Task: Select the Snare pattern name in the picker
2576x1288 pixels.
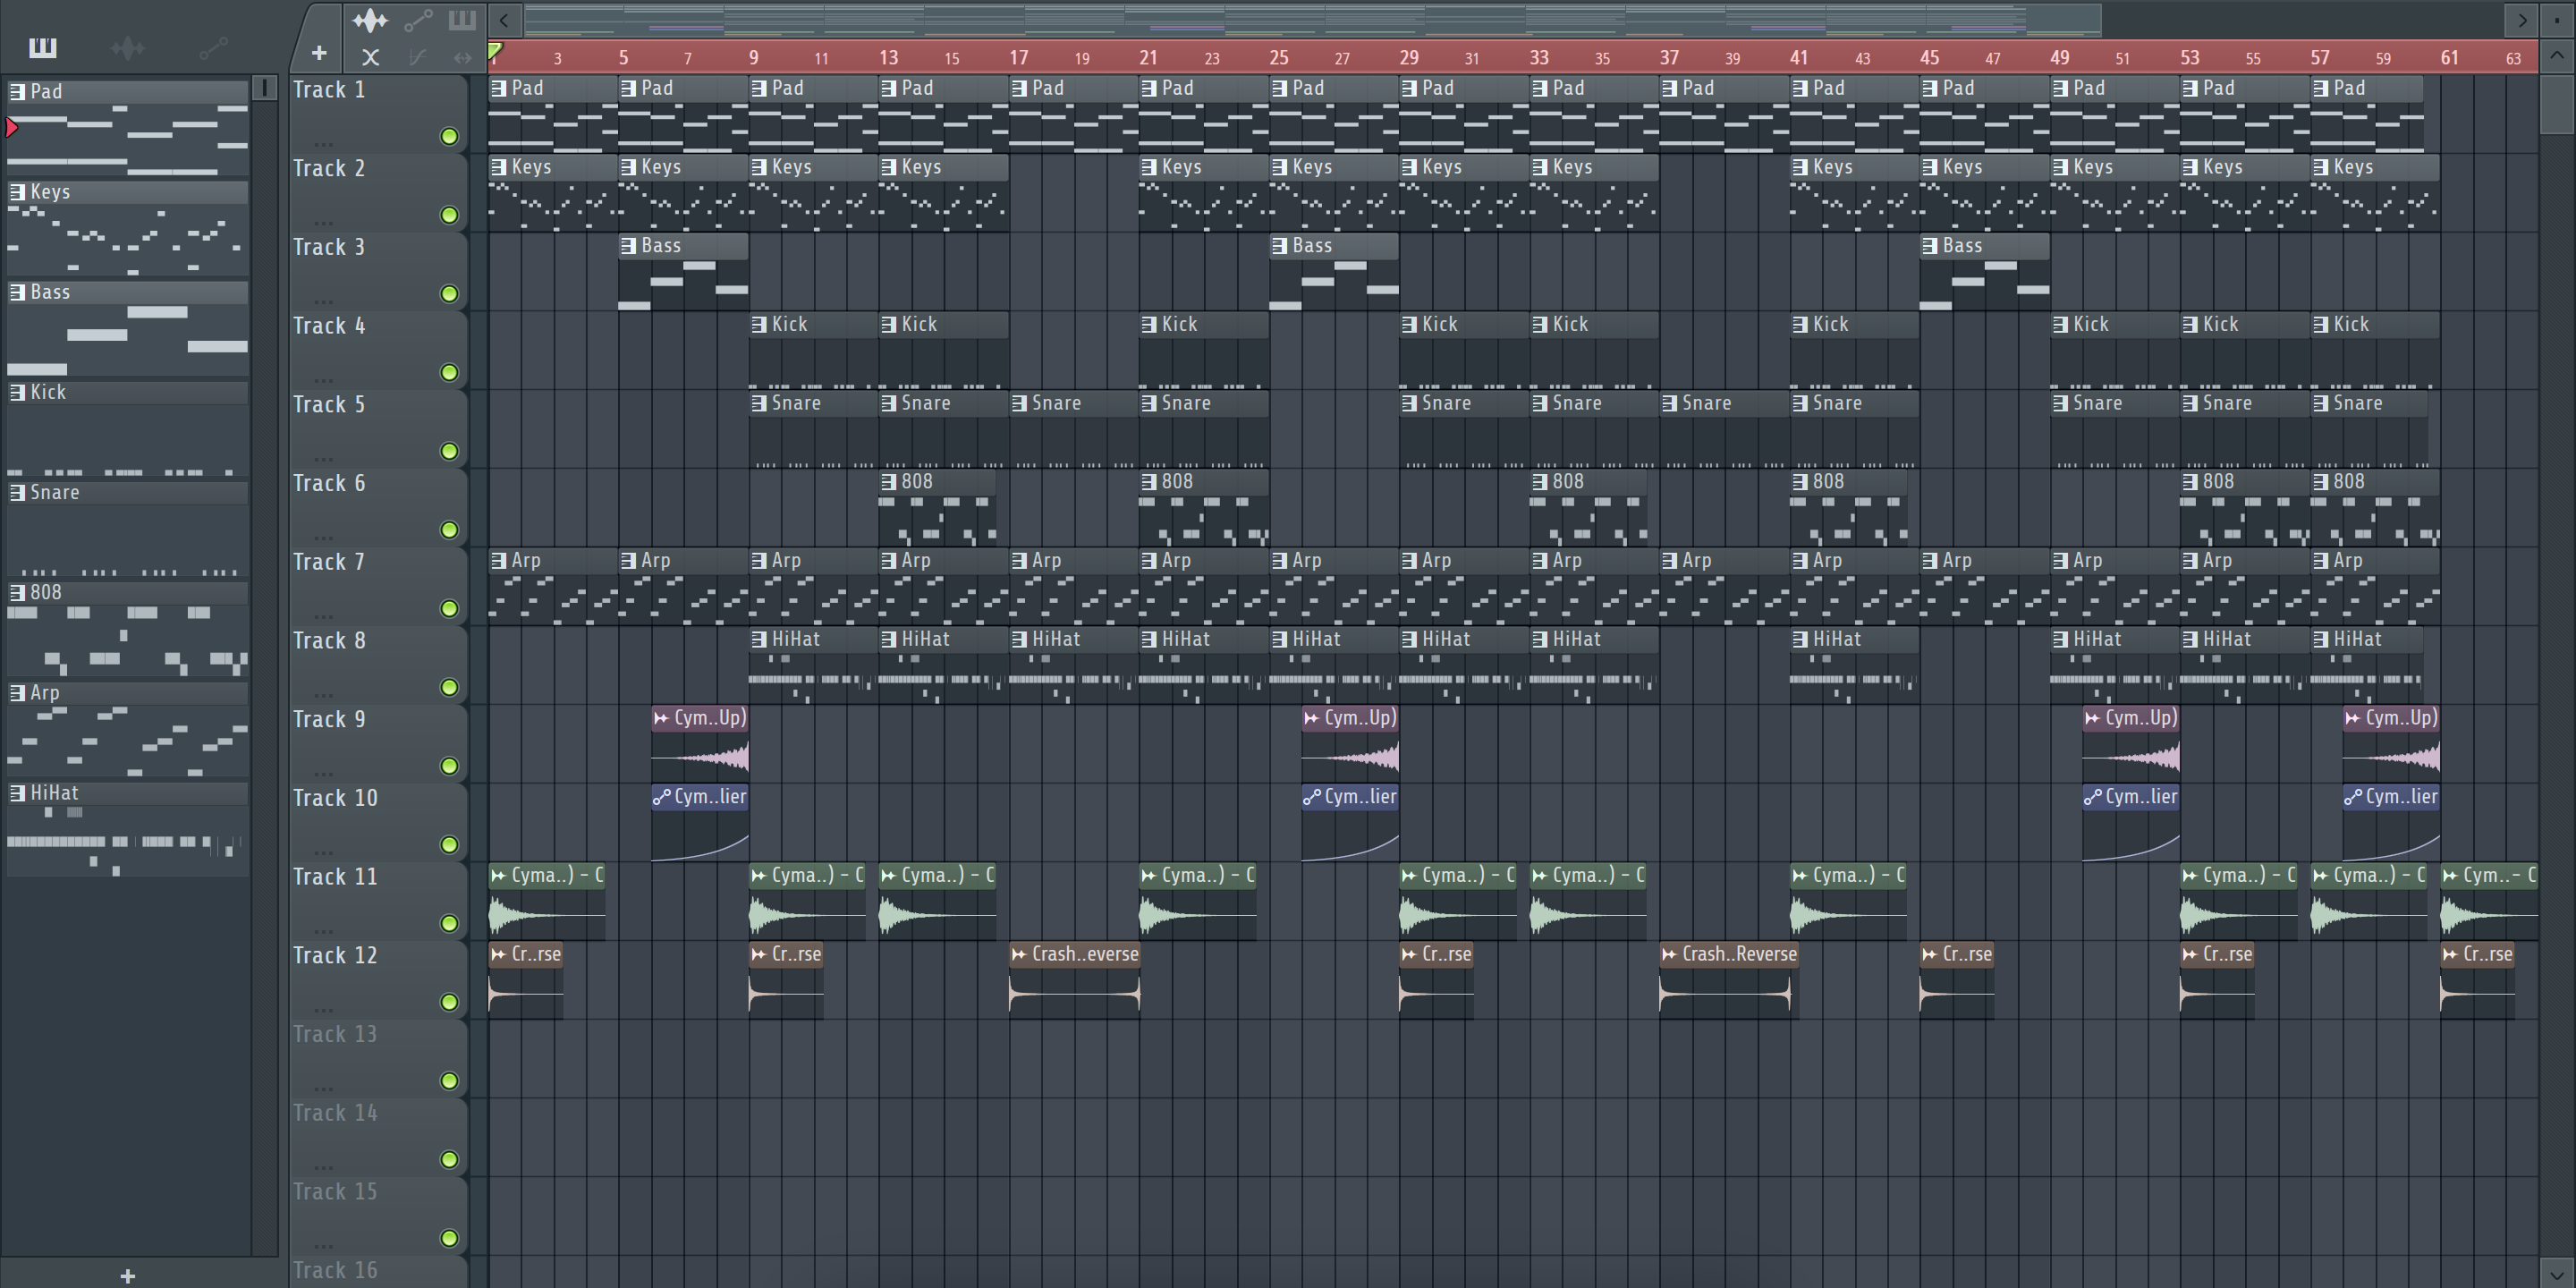Action: (x=55, y=492)
